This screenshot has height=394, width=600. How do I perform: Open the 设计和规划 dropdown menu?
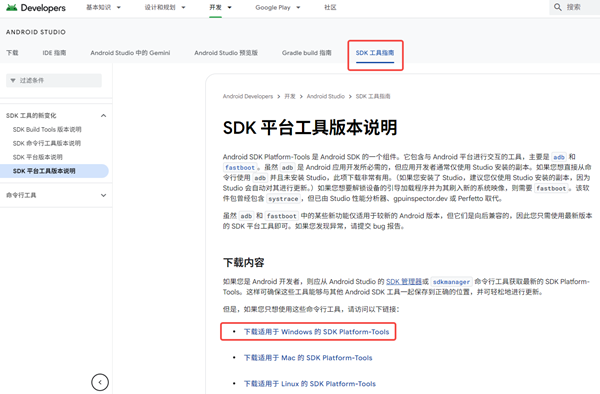(165, 7)
